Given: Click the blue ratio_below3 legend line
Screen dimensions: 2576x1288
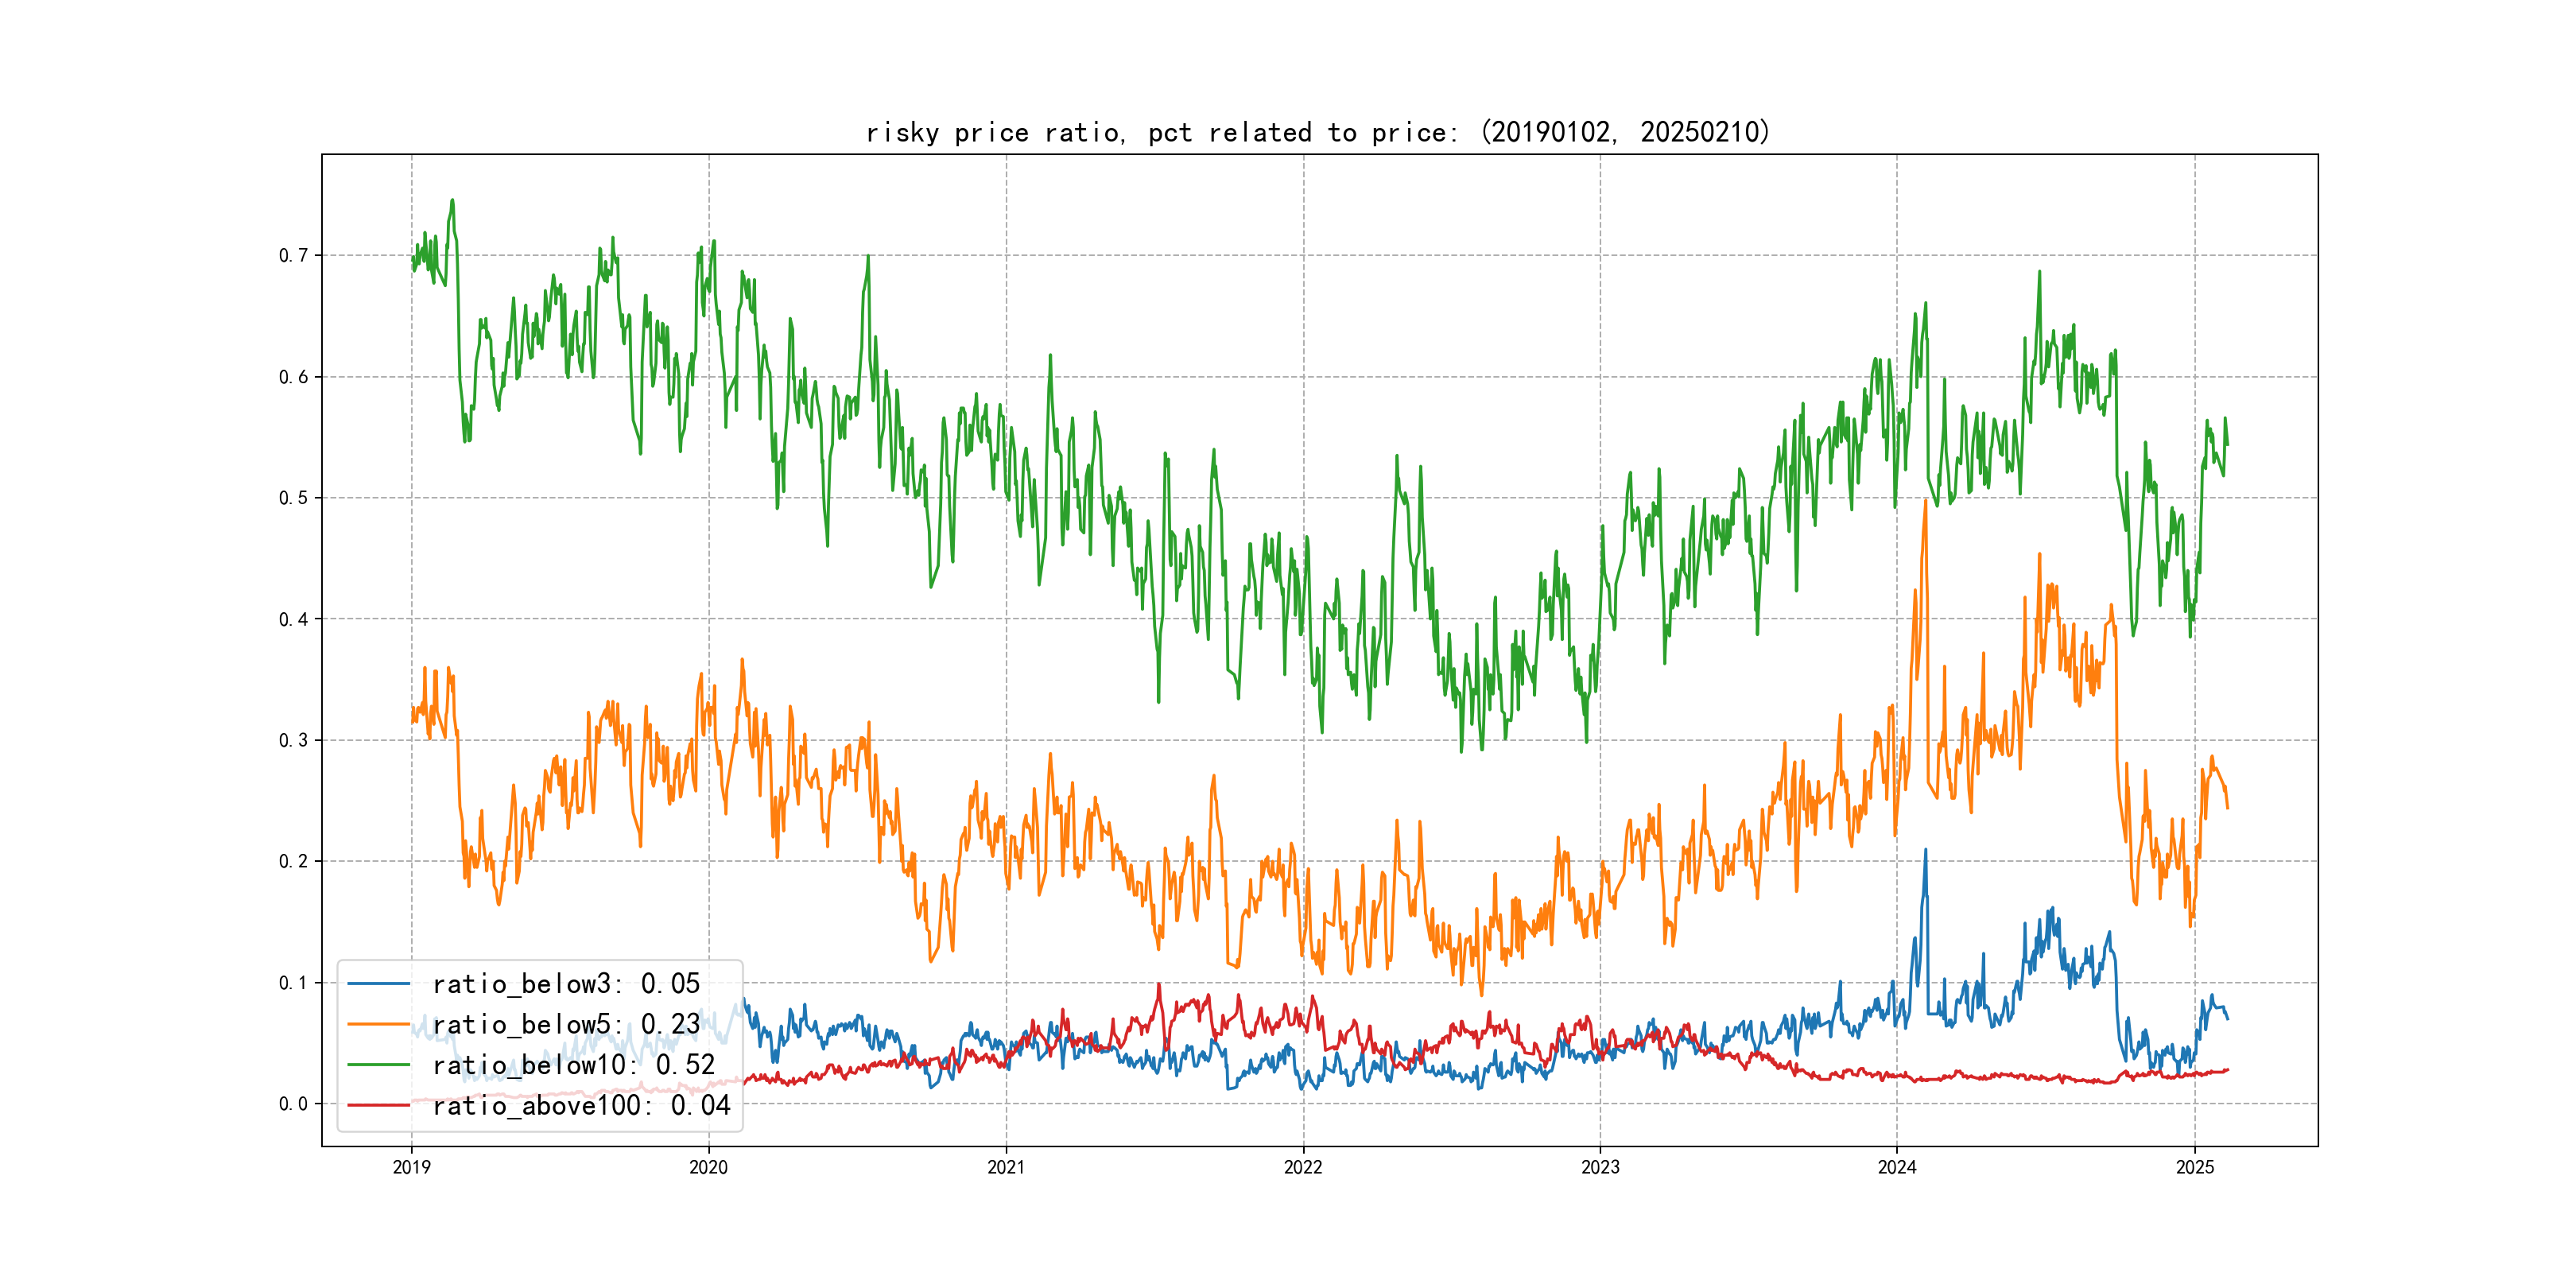Looking at the screenshot, I should (378, 984).
